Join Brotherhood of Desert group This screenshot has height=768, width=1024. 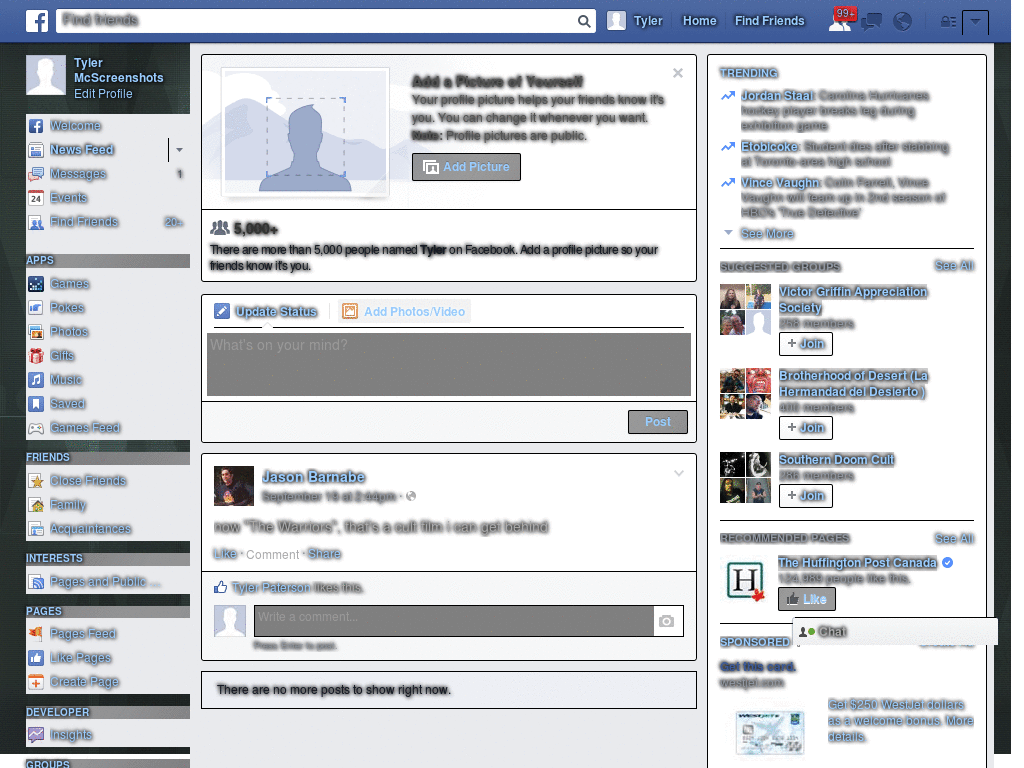click(x=805, y=428)
